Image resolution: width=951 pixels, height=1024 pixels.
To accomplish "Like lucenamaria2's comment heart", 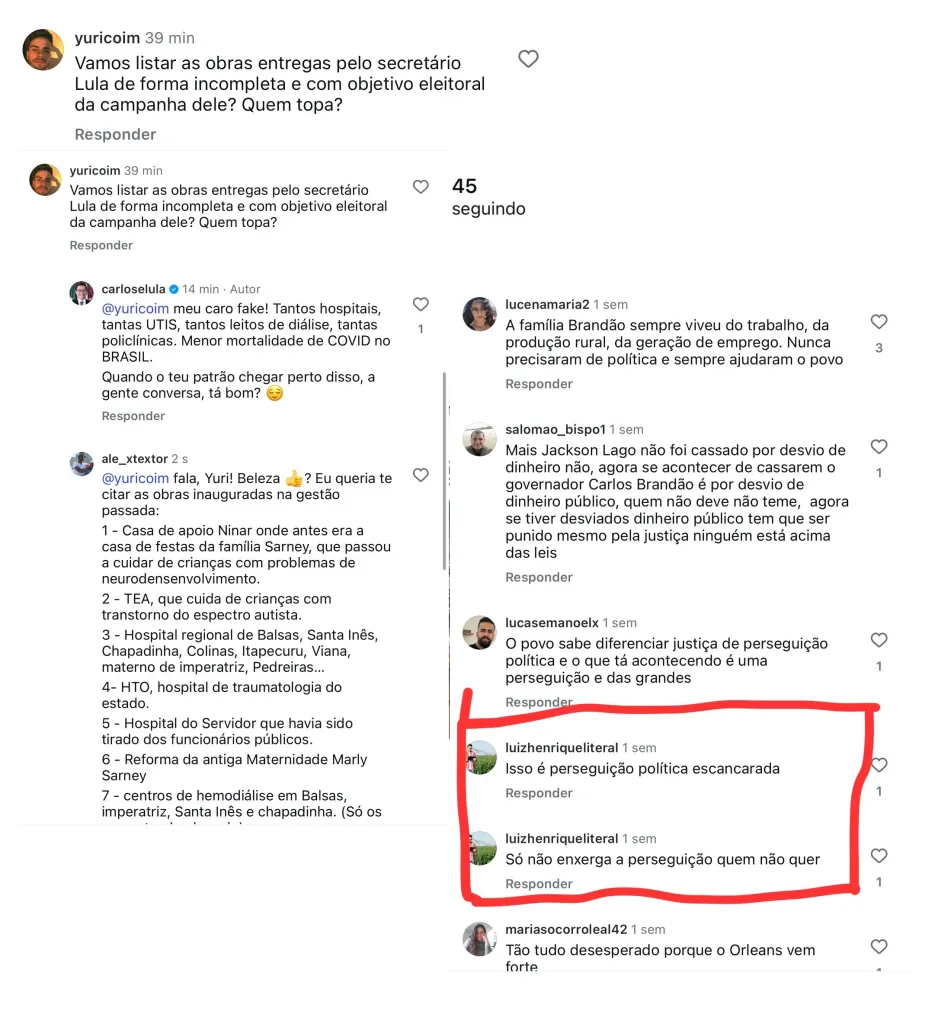I will (879, 321).
